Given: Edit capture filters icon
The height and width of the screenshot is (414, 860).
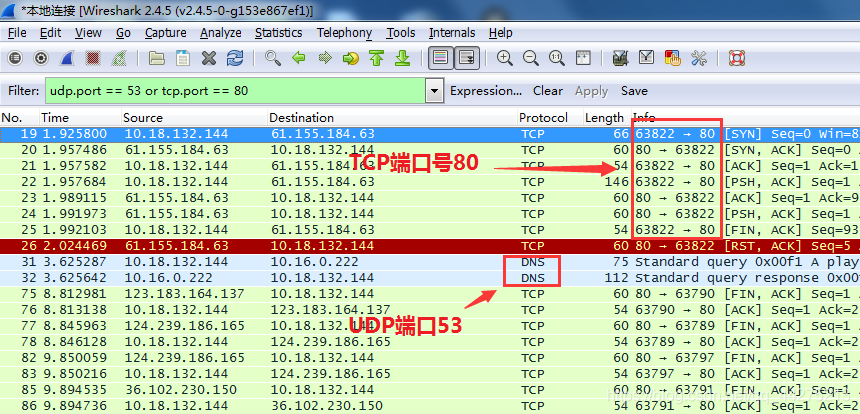Looking at the screenshot, I should pyautogui.click(x=620, y=58).
